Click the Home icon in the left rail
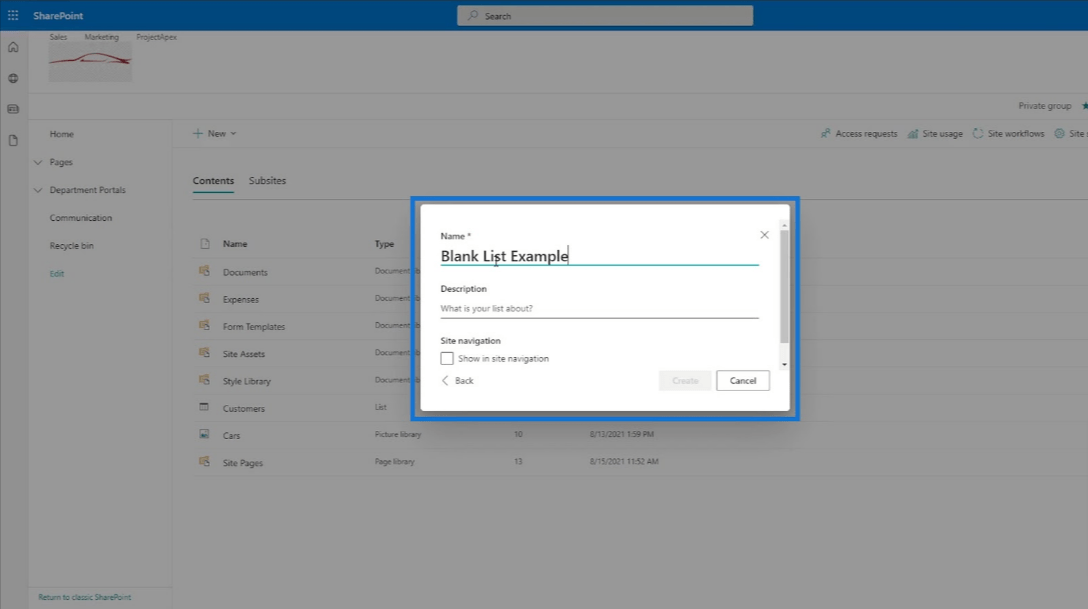This screenshot has width=1088, height=609. [x=13, y=47]
